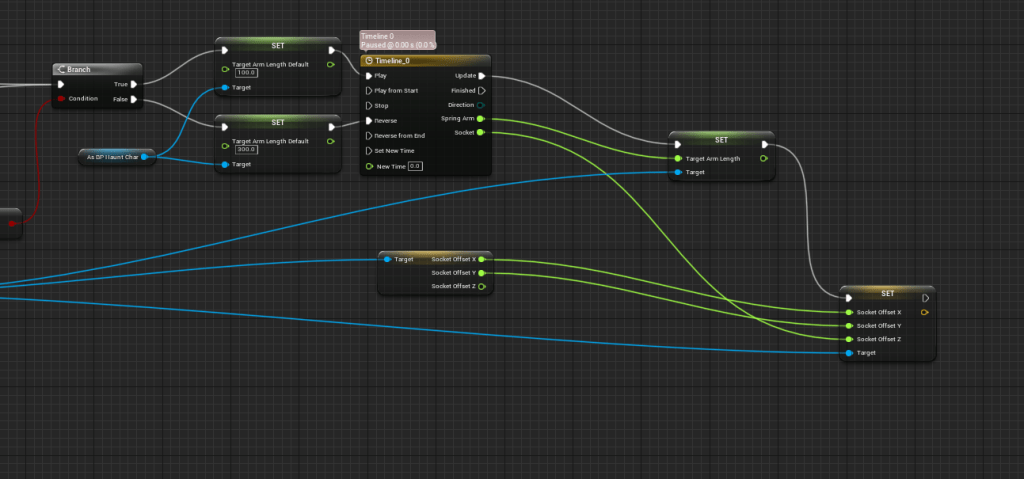Click the Socket Offset Z output pin
Viewport: 1024px width, 479px height.
(481, 286)
